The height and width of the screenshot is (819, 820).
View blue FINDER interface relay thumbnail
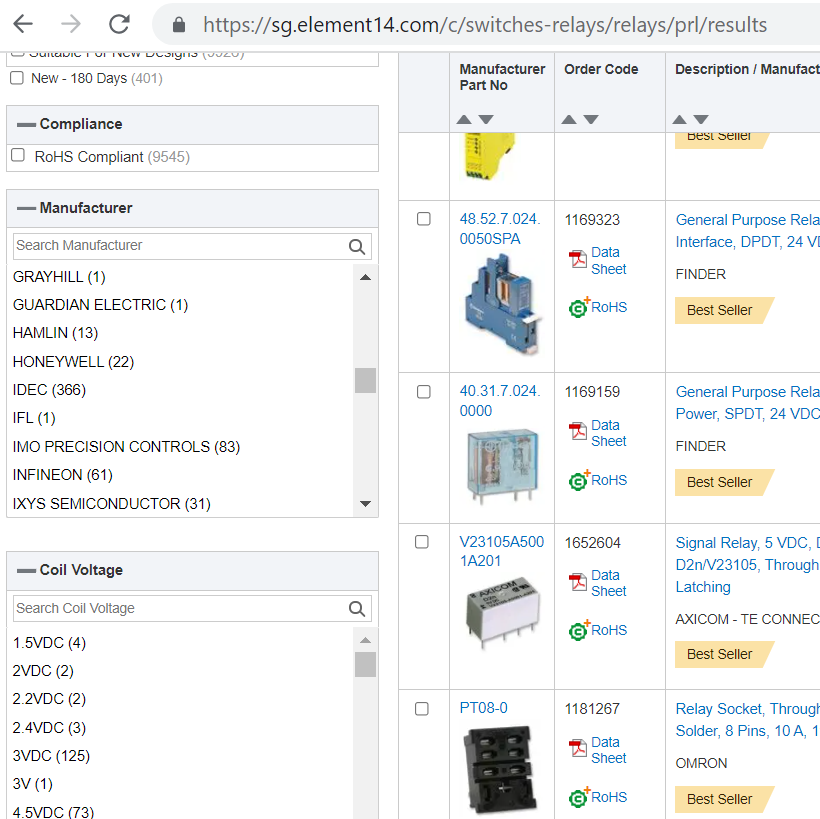(503, 304)
